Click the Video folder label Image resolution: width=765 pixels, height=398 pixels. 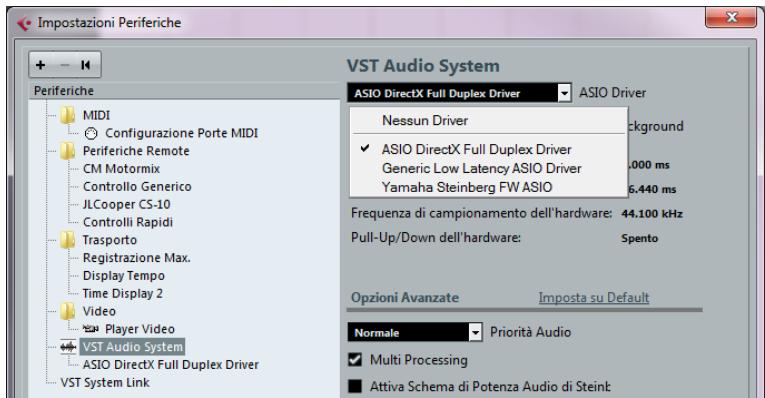(x=100, y=311)
